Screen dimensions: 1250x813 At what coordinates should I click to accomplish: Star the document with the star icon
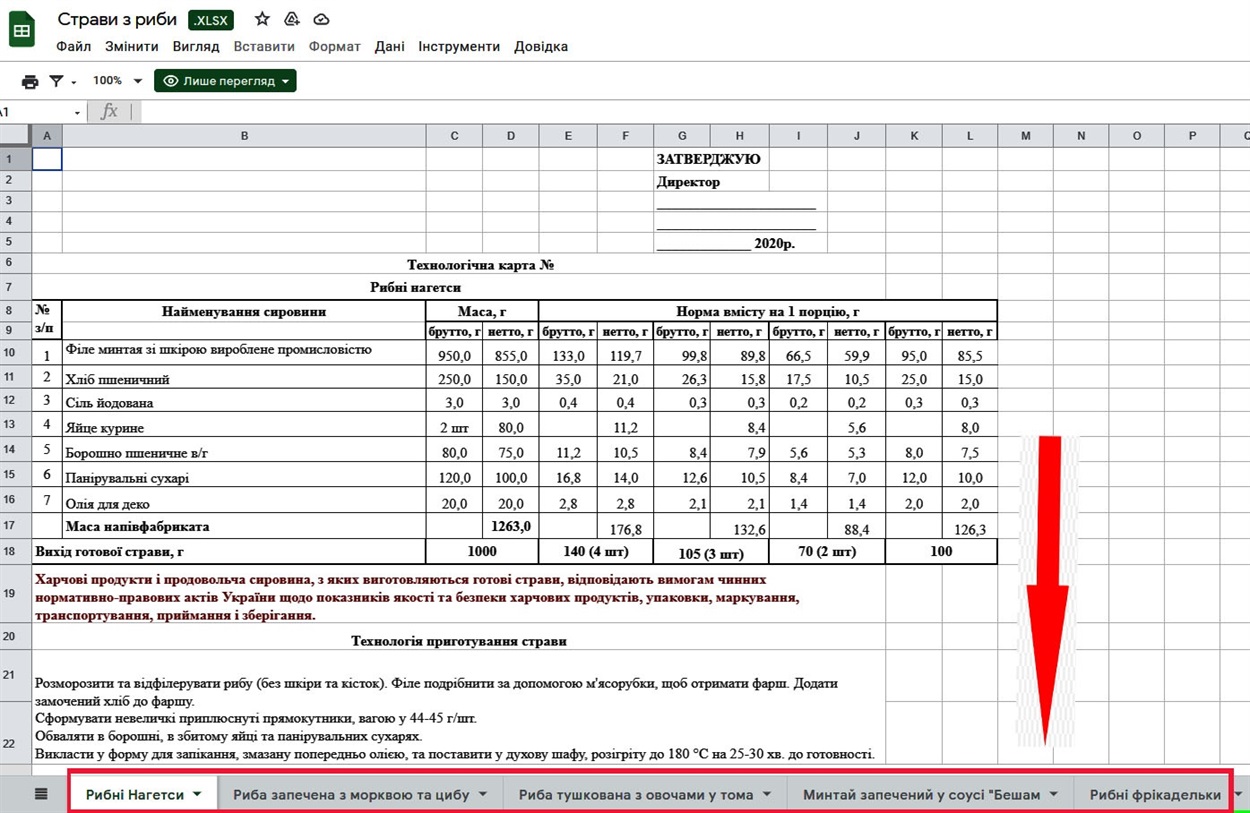pyautogui.click(x=262, y=19)
